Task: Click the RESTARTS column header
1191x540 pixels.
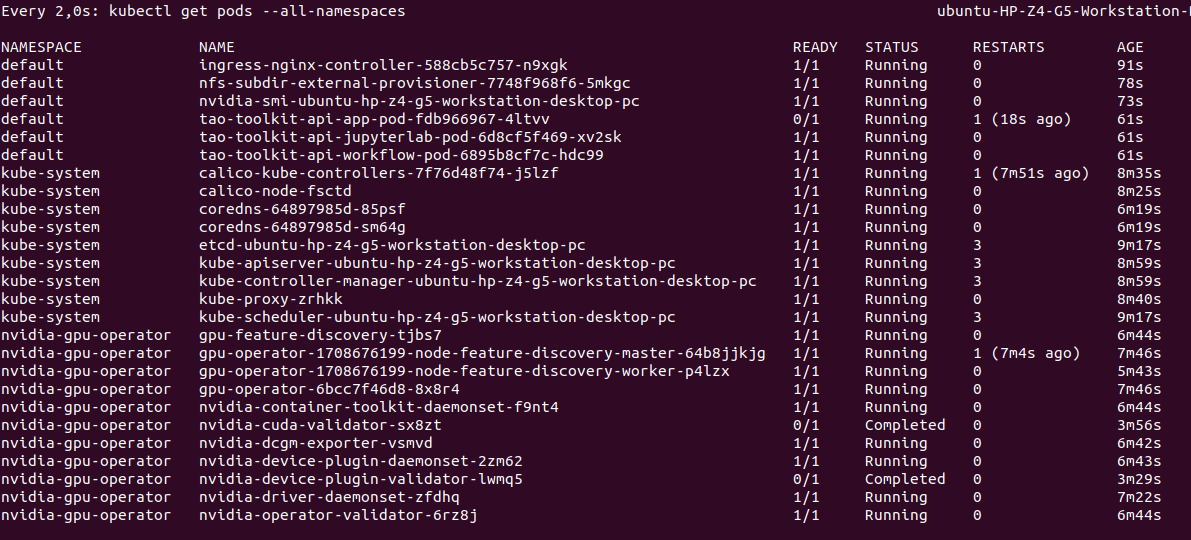Action: (1008, 47)
